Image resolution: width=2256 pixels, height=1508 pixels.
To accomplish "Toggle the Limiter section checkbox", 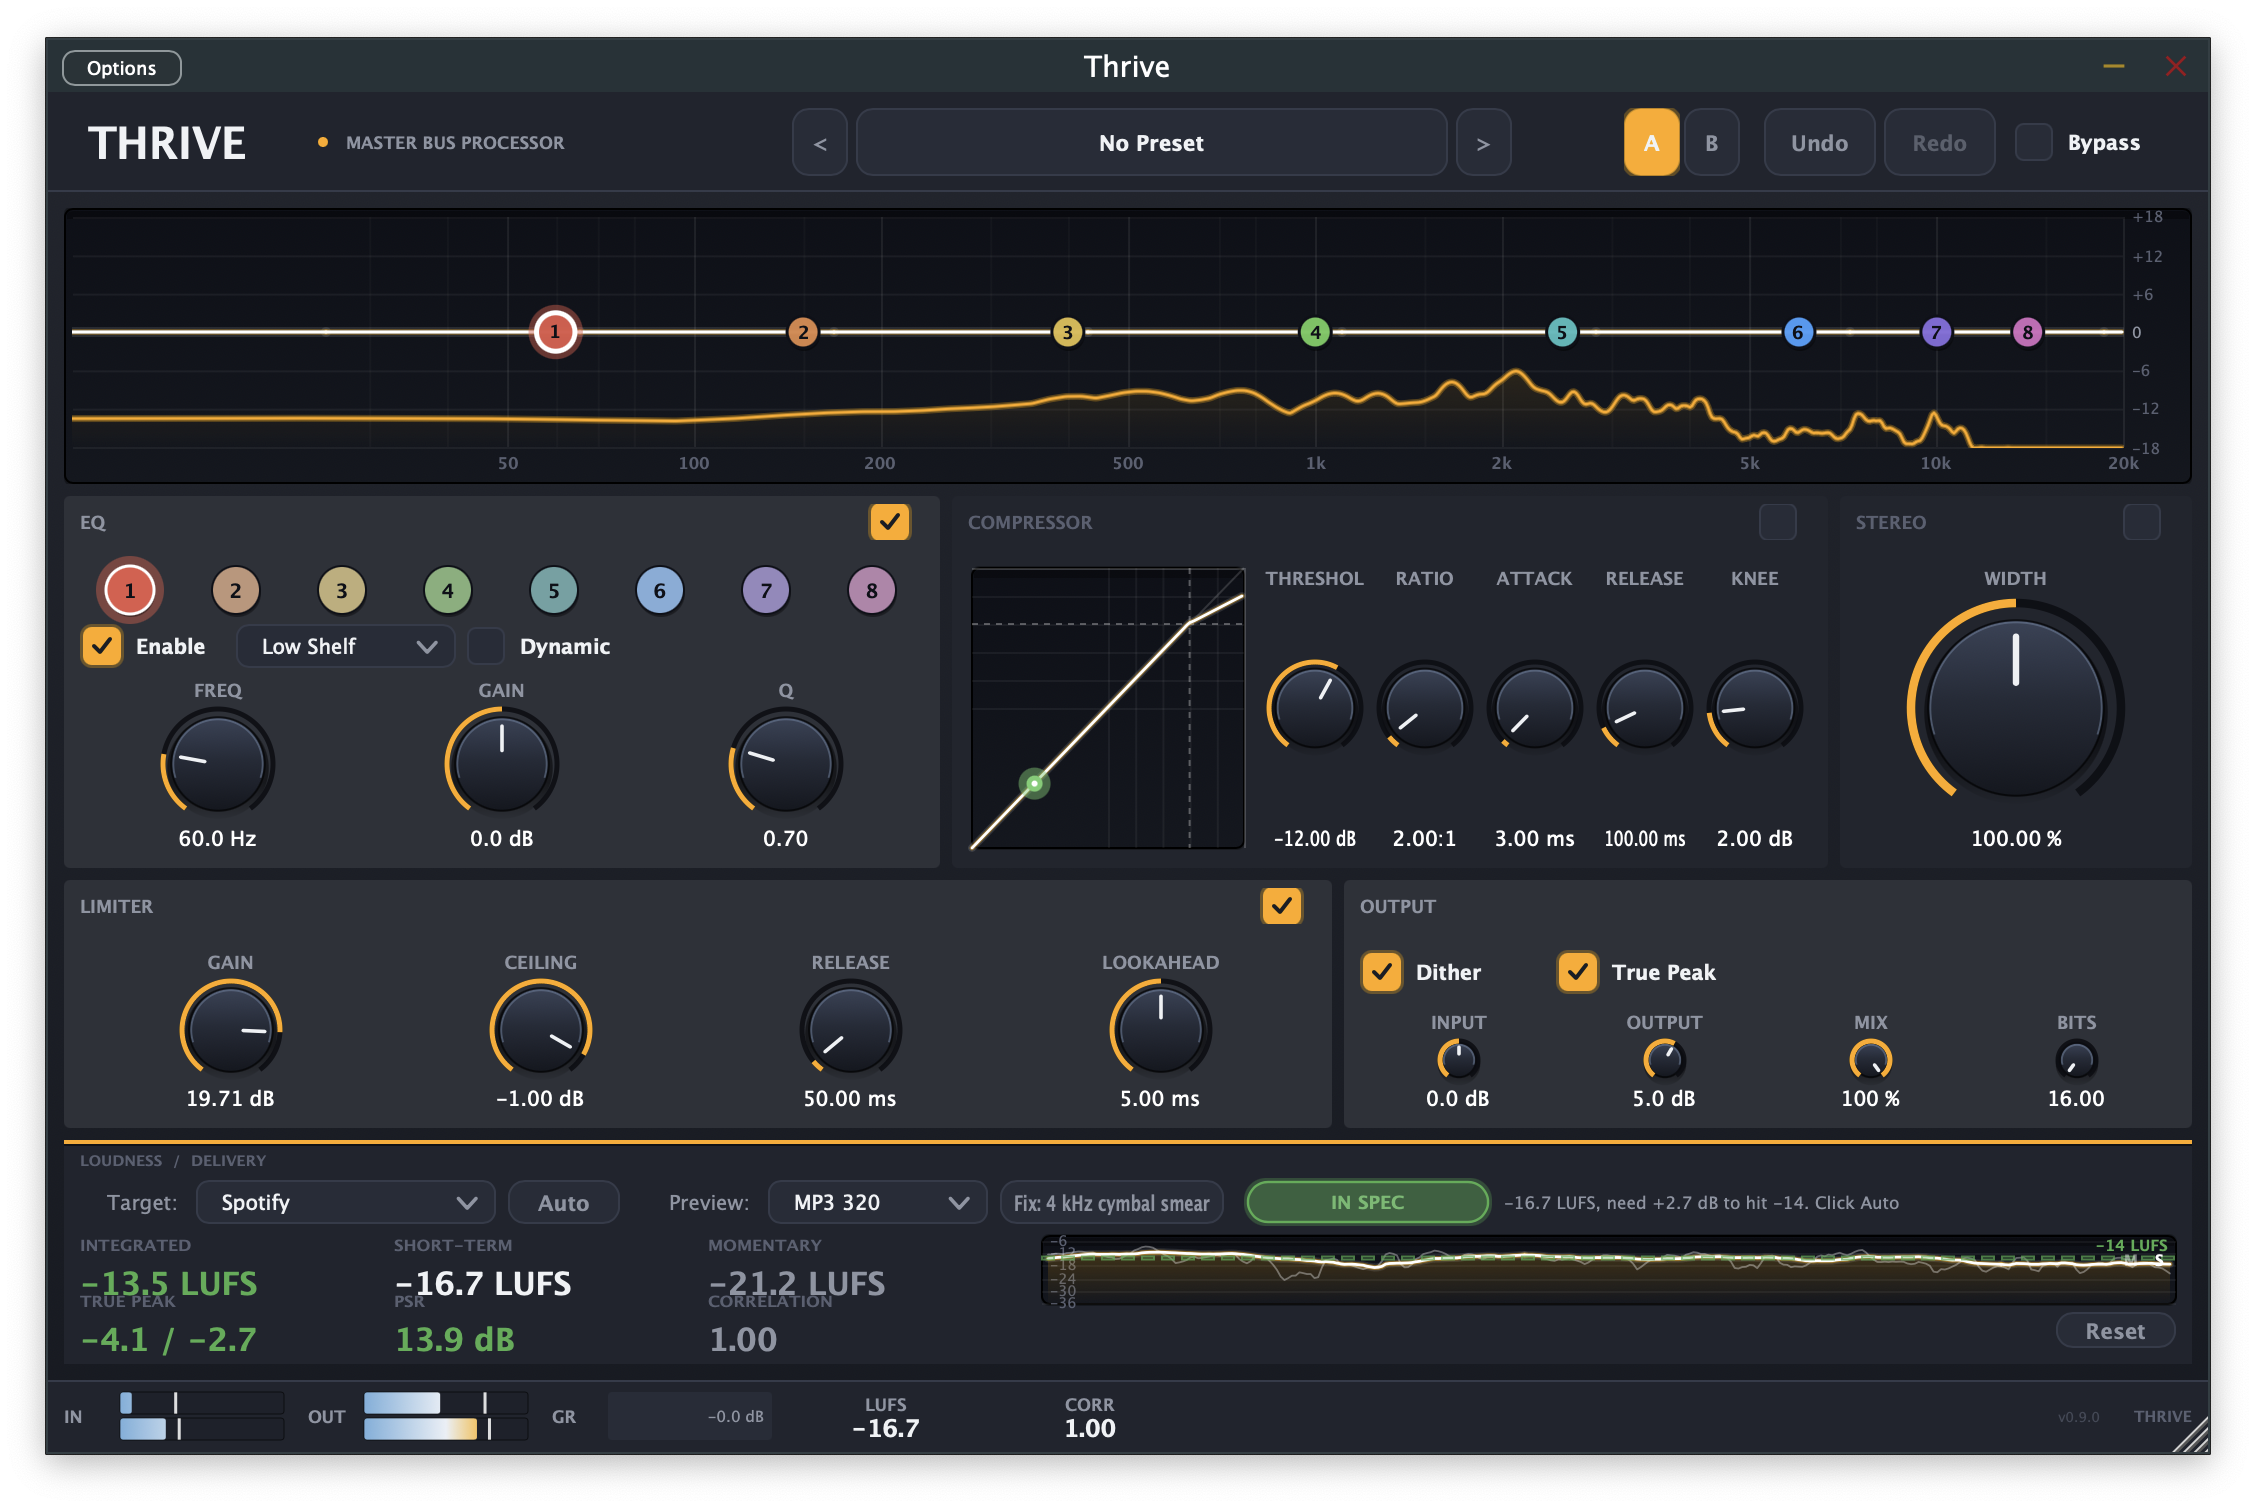I will [1282, 906].
